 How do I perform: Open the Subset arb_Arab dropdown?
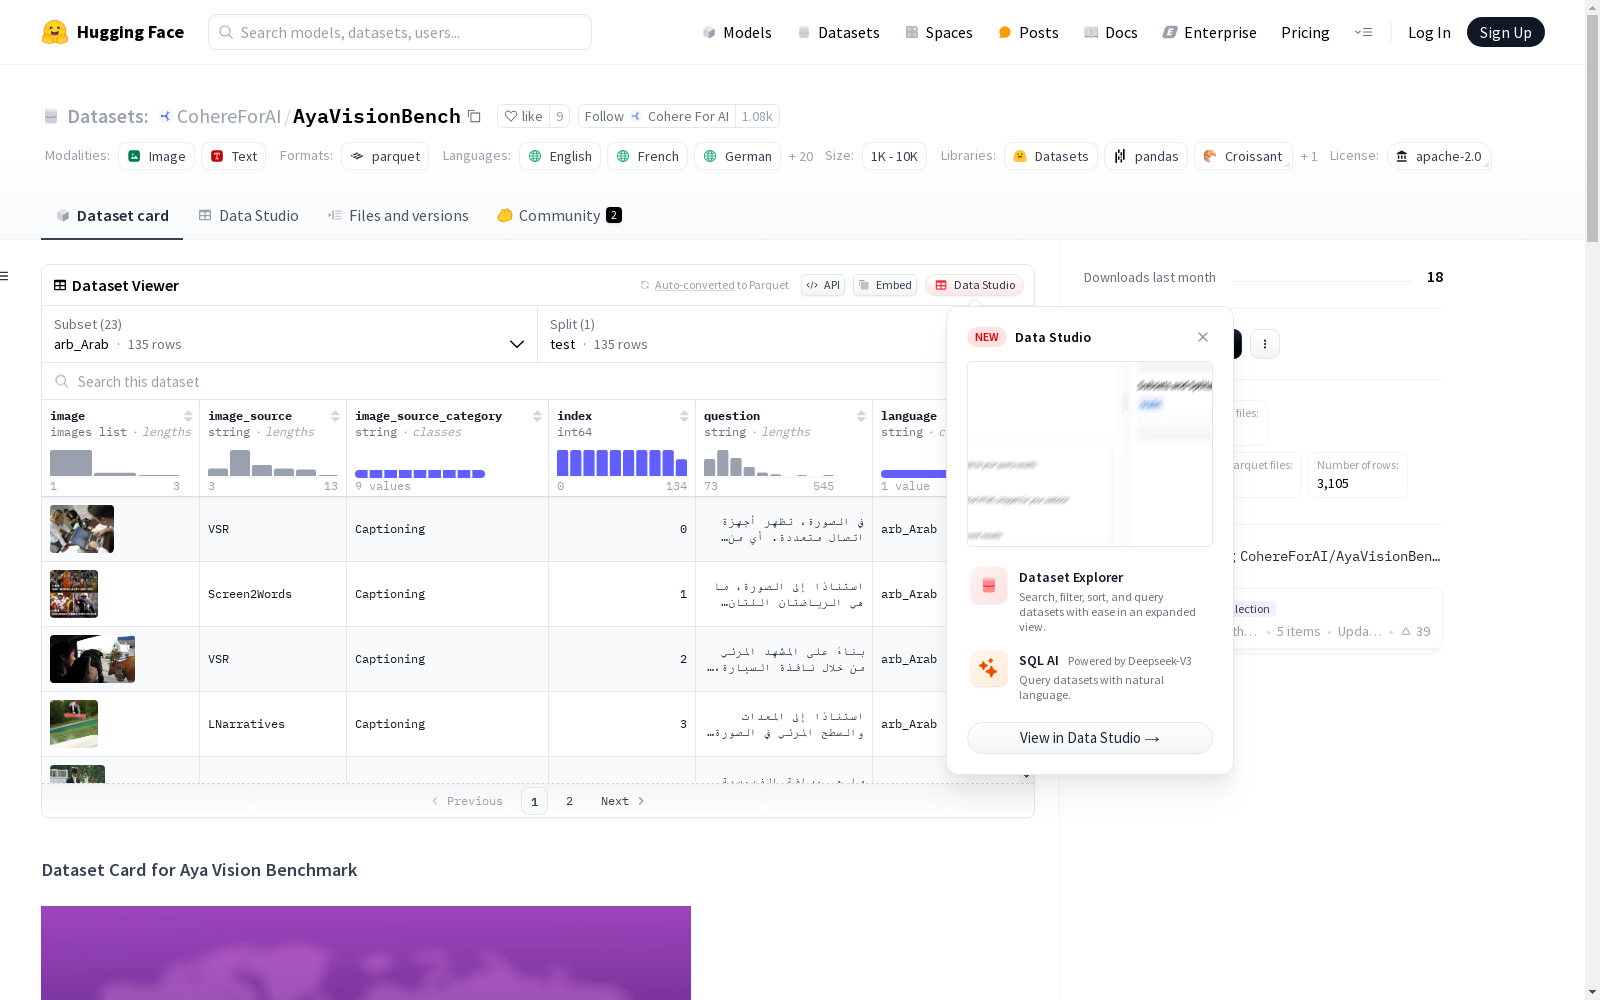[290, 334]
